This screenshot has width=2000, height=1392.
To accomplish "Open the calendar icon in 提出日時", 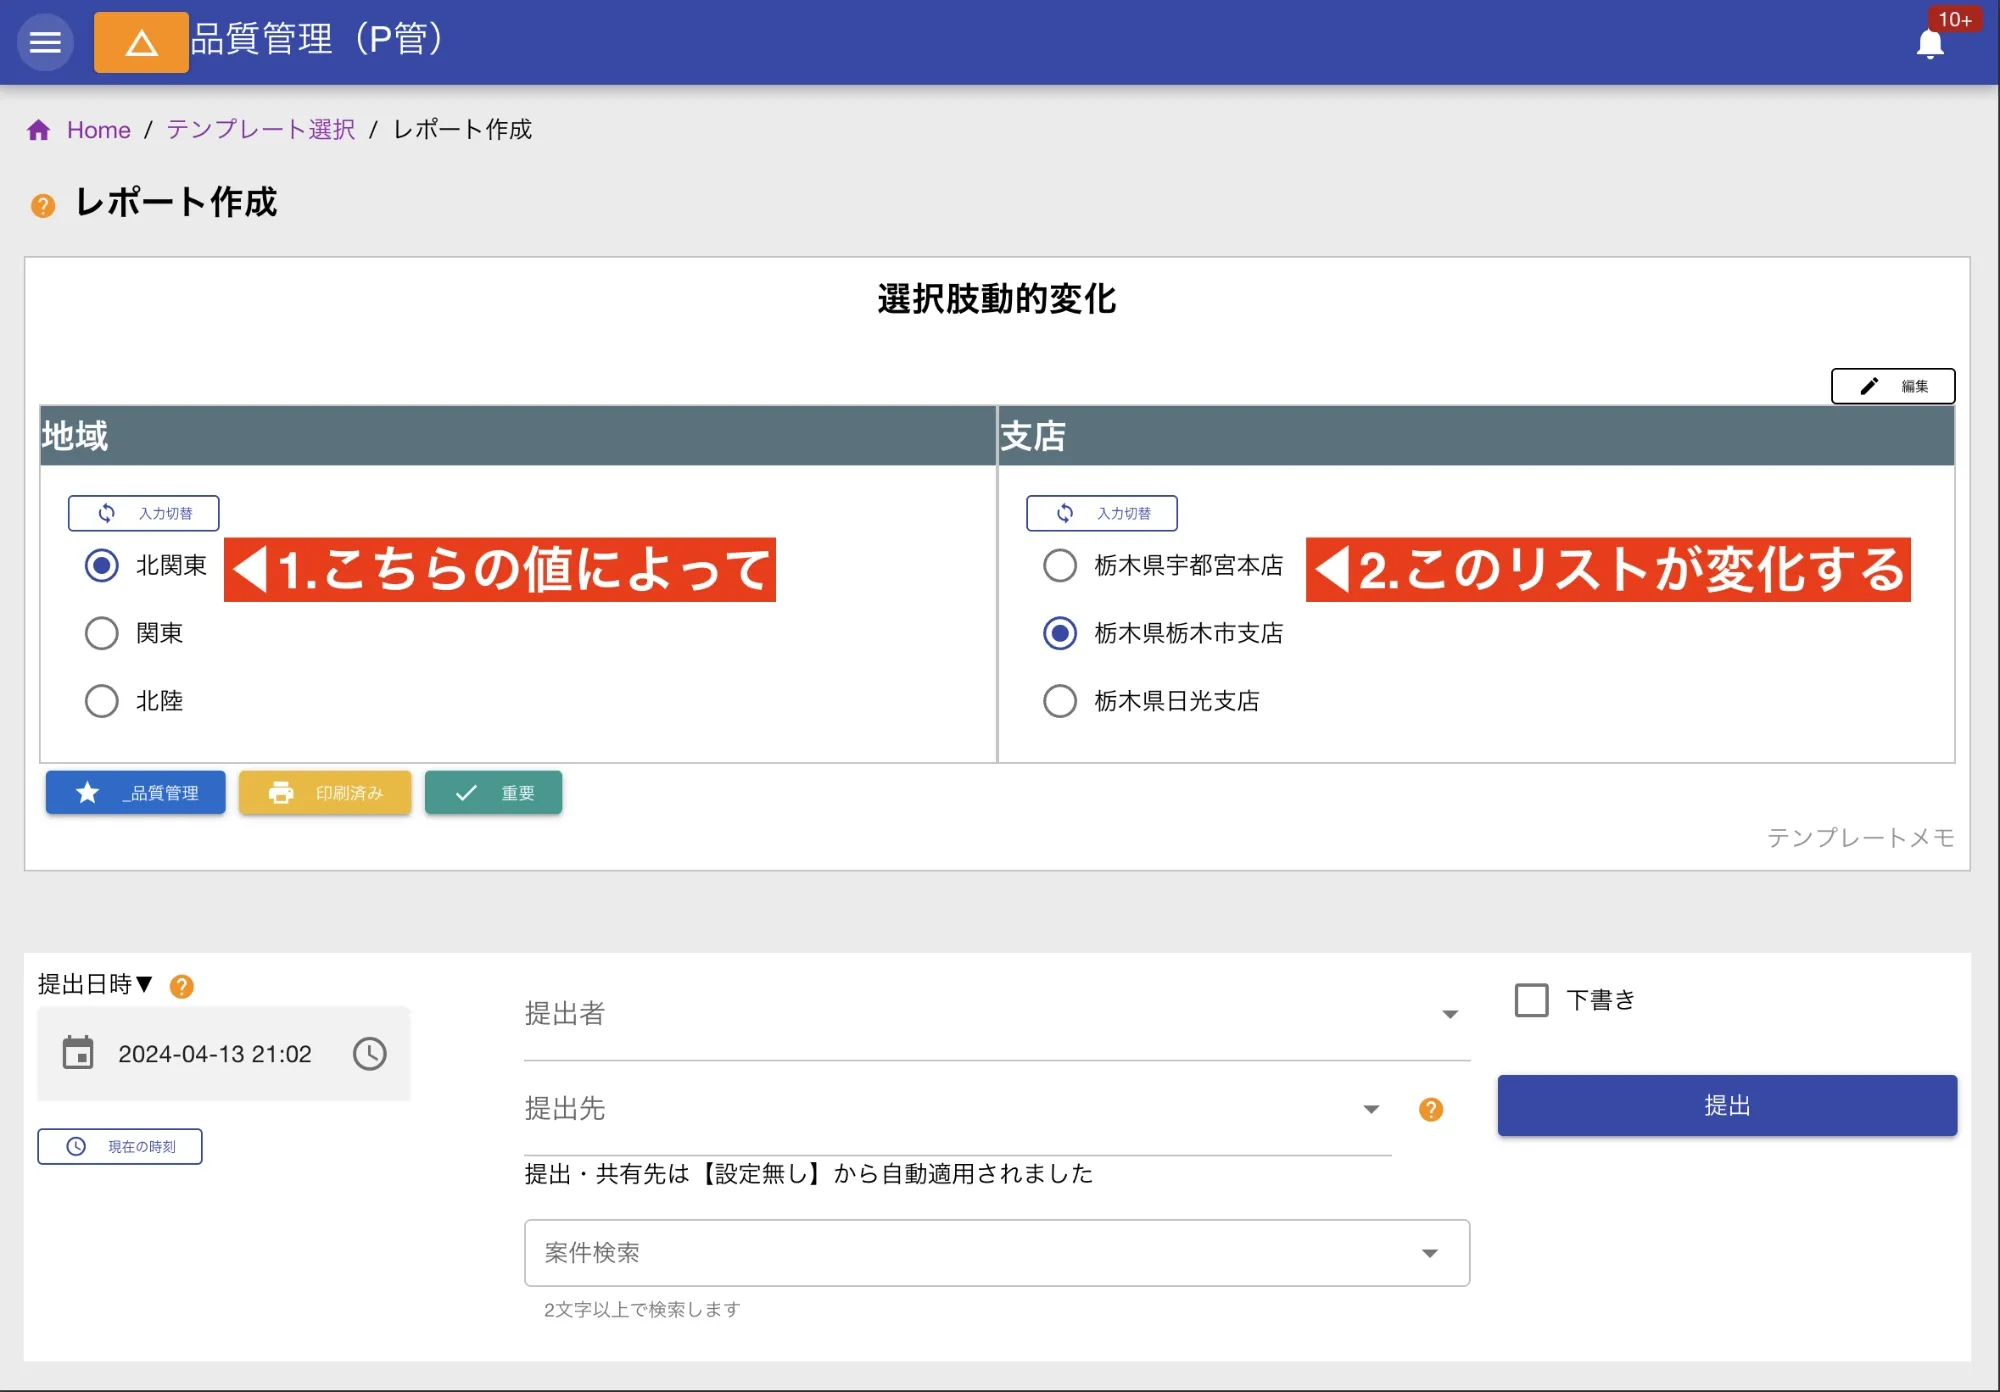I will [x=80, y=1053].
